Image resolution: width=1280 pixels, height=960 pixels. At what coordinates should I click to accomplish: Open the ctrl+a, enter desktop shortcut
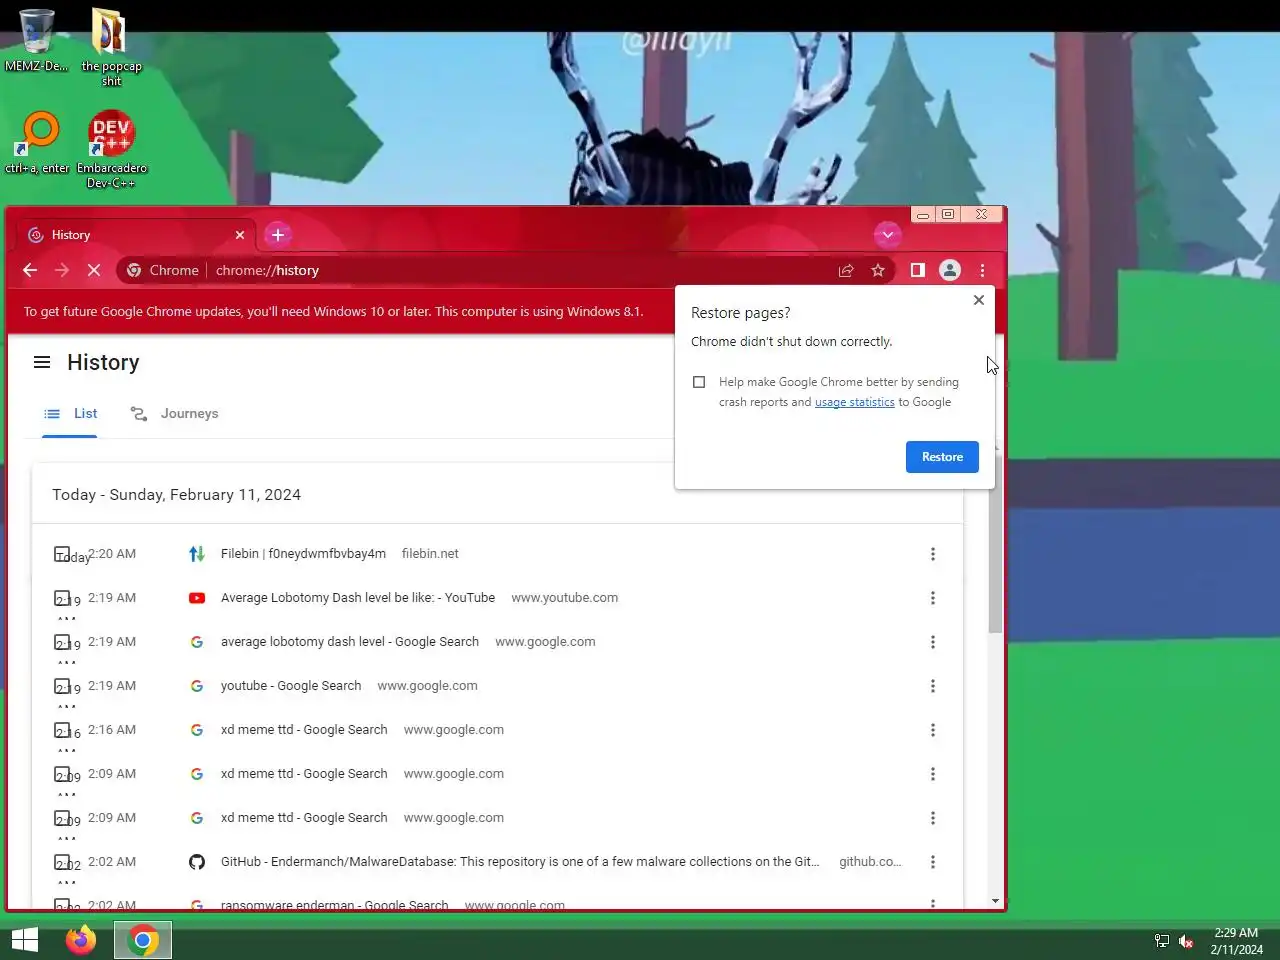point(37,143)
